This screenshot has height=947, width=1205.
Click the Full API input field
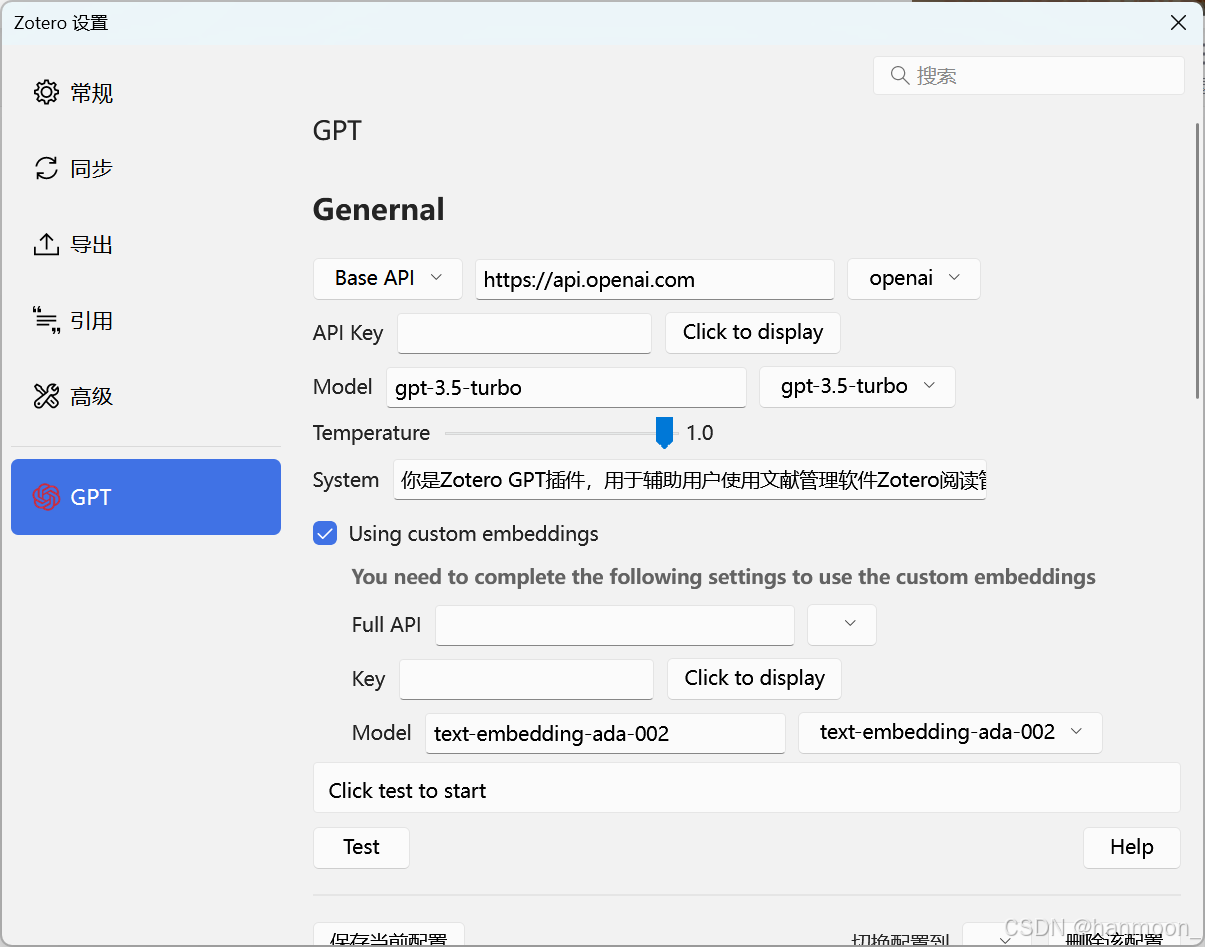(x=615, y=625)
